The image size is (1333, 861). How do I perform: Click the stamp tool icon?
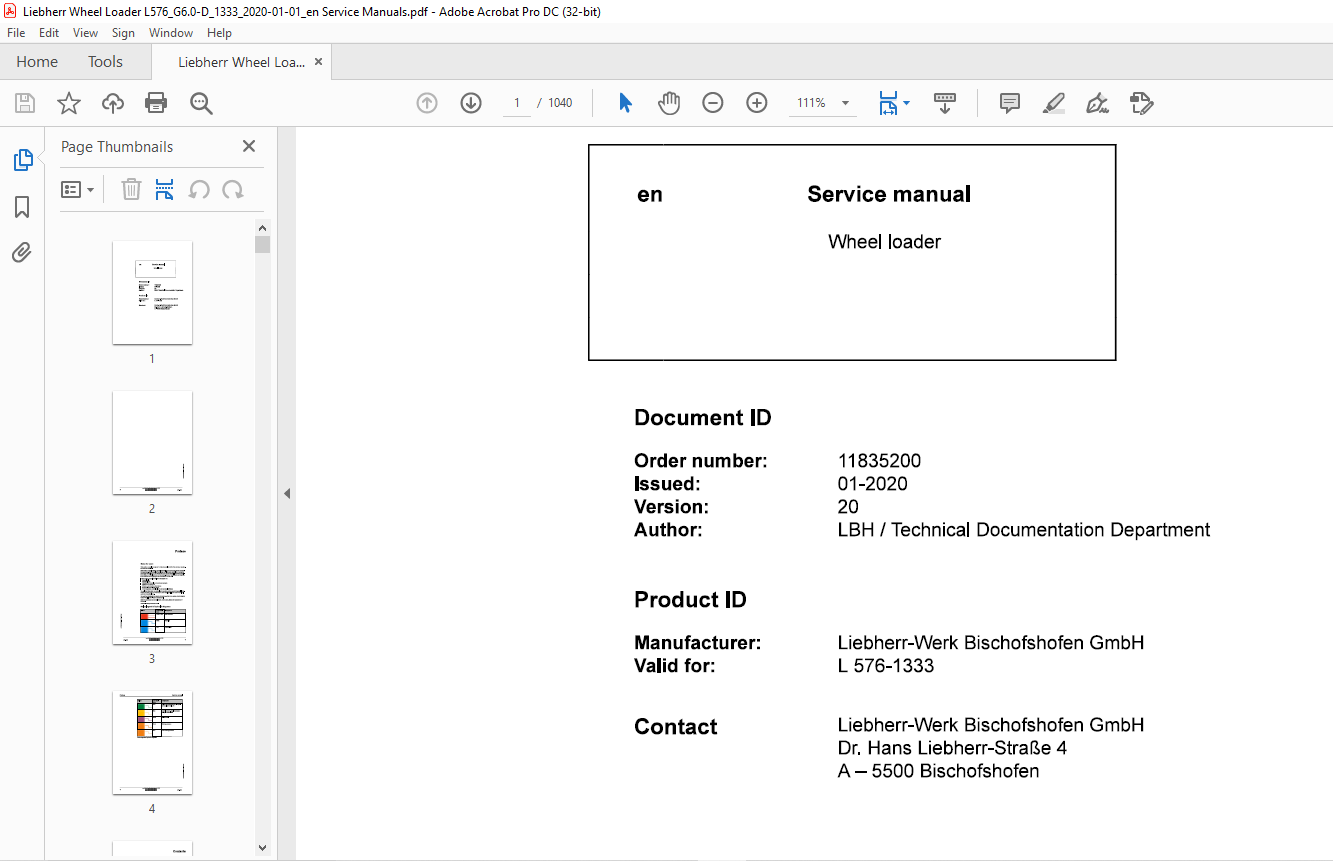(x=1141, y=103)
